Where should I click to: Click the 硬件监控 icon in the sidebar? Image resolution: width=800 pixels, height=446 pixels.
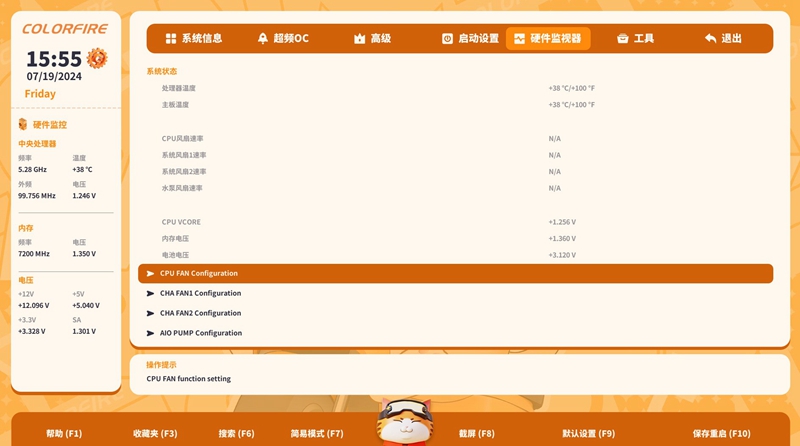23,124
